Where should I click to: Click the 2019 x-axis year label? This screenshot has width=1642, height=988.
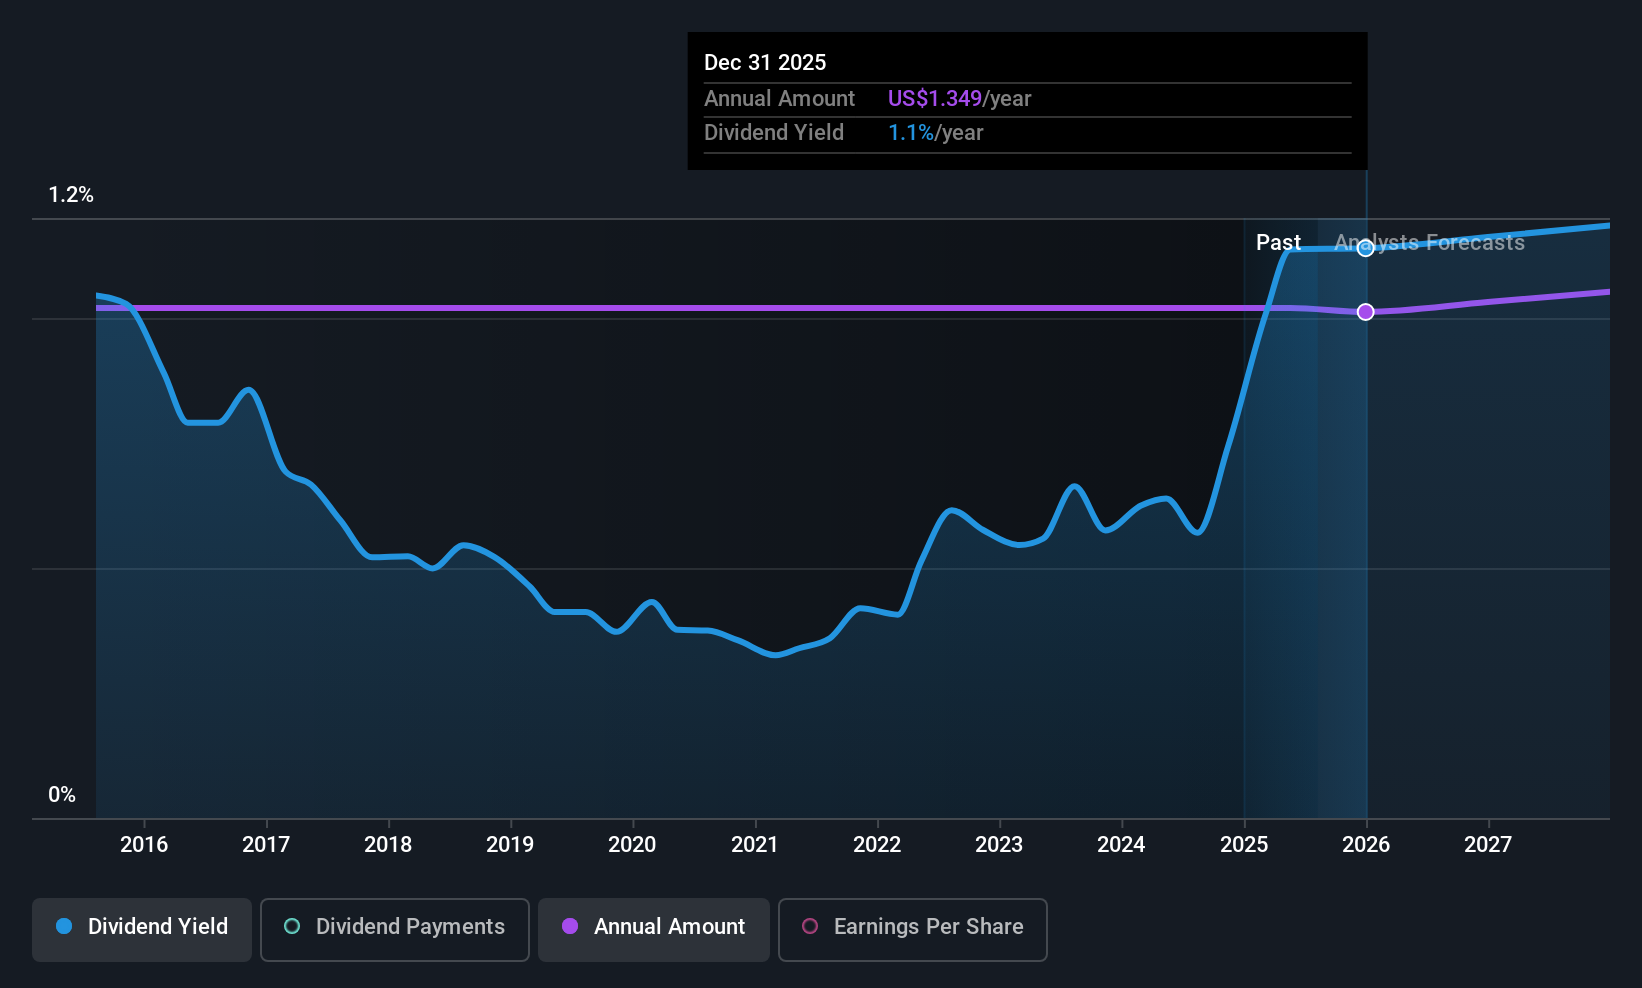coord(510,844)
